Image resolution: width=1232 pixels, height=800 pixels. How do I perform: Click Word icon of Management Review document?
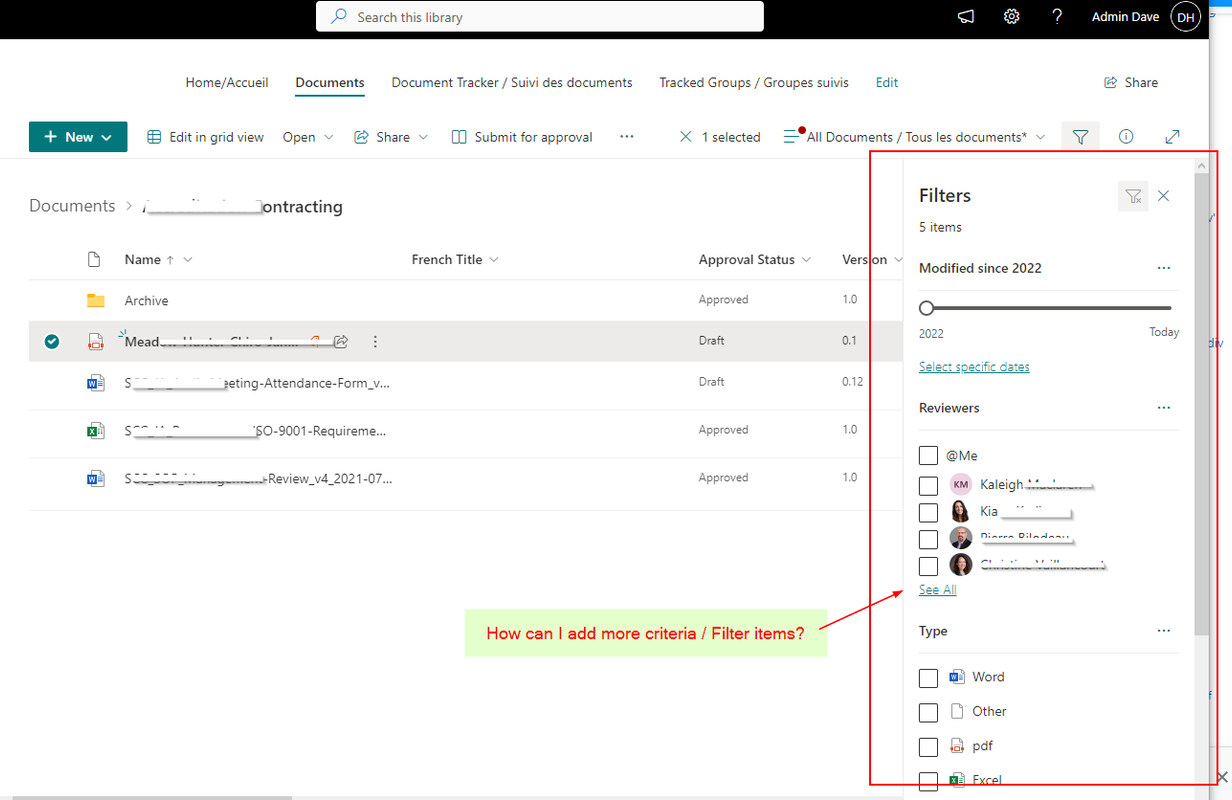click(95, 479)
